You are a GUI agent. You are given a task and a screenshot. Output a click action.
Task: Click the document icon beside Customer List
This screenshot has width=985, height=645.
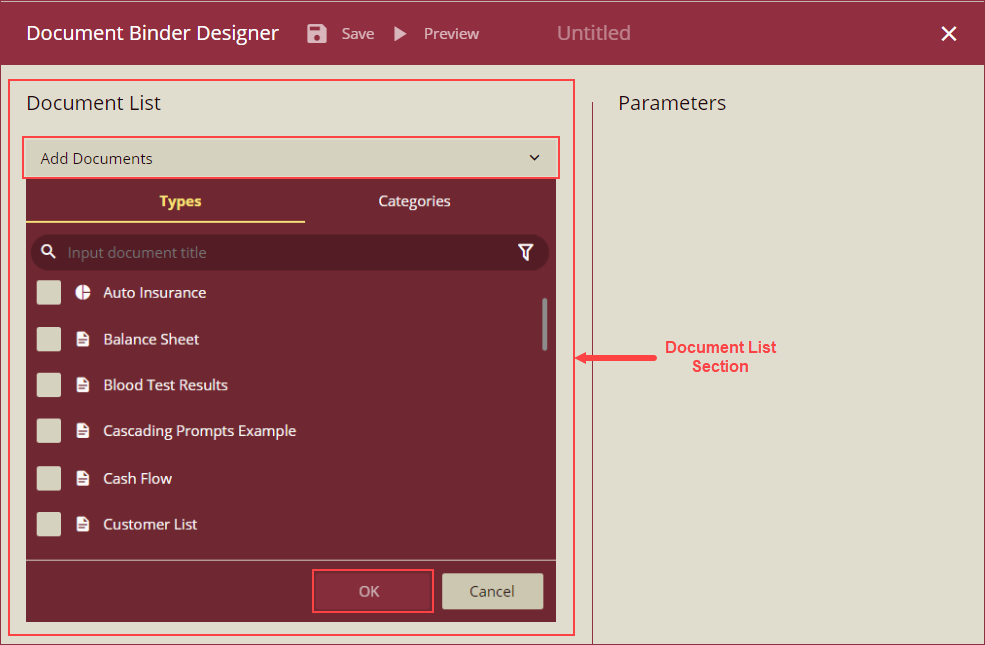click(83, 524)
